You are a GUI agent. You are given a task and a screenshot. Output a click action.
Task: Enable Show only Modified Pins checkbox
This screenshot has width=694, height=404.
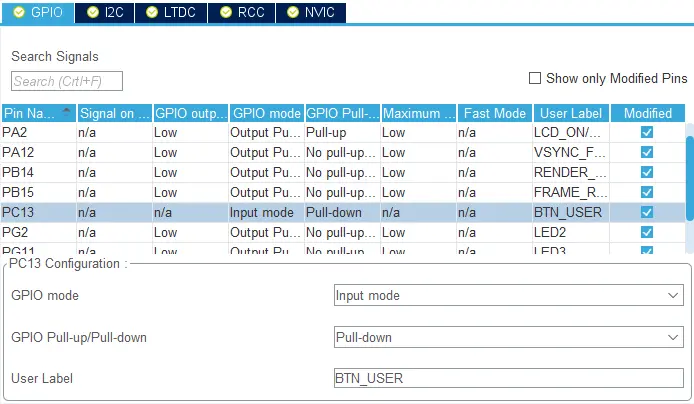tap(535, 78)
